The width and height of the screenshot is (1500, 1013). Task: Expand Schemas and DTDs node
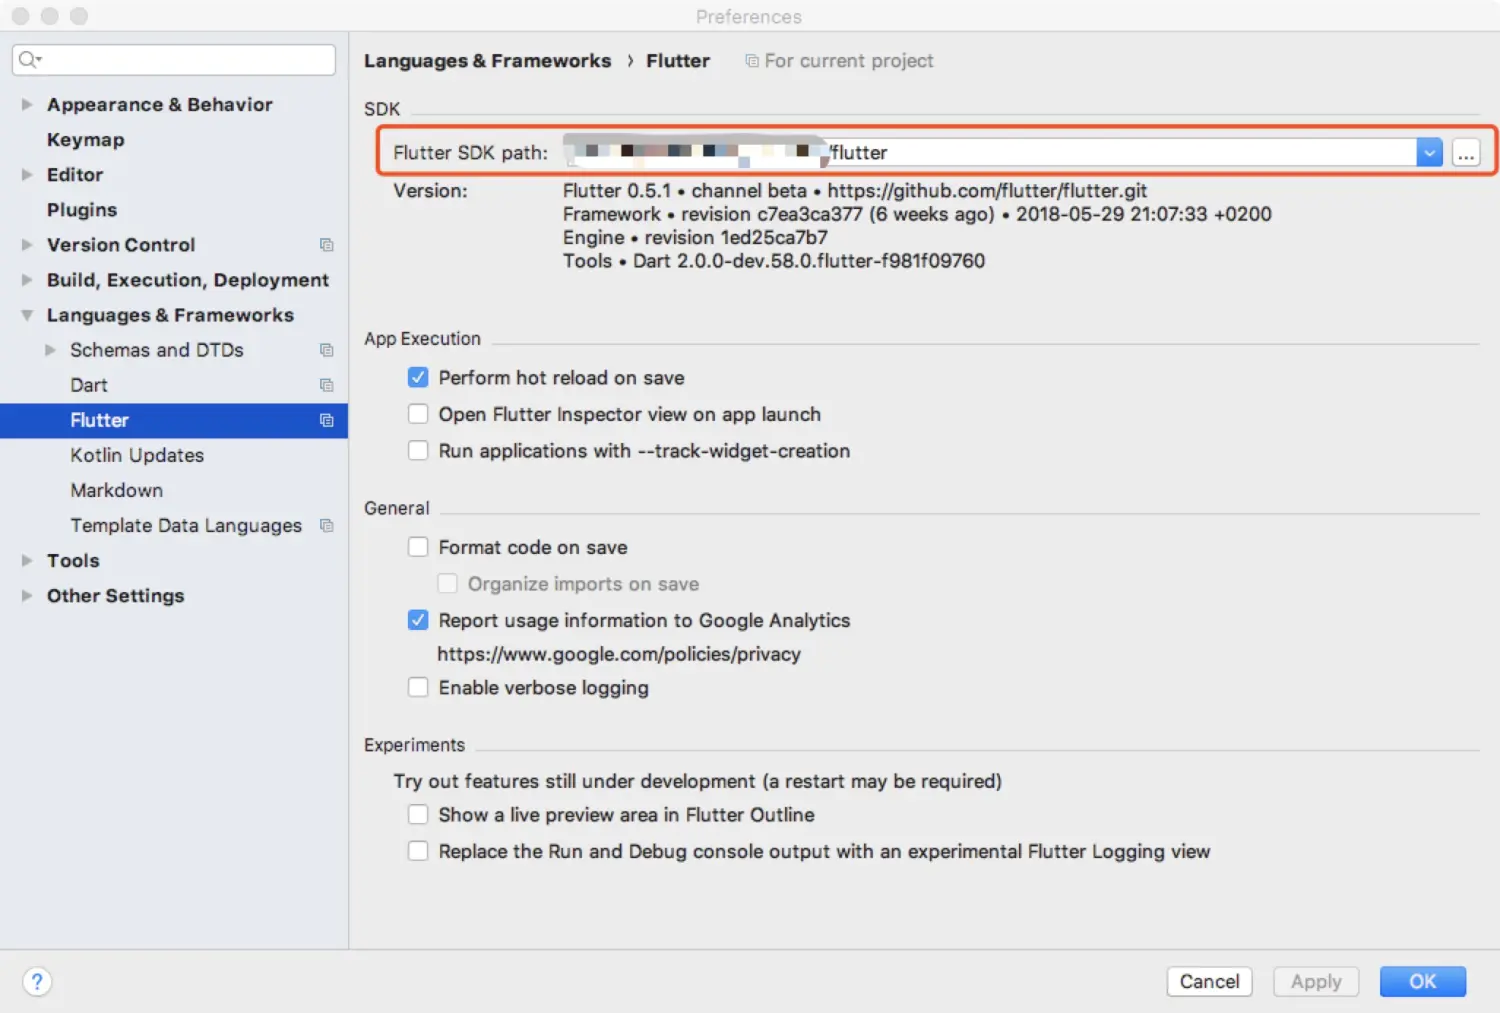50,350
